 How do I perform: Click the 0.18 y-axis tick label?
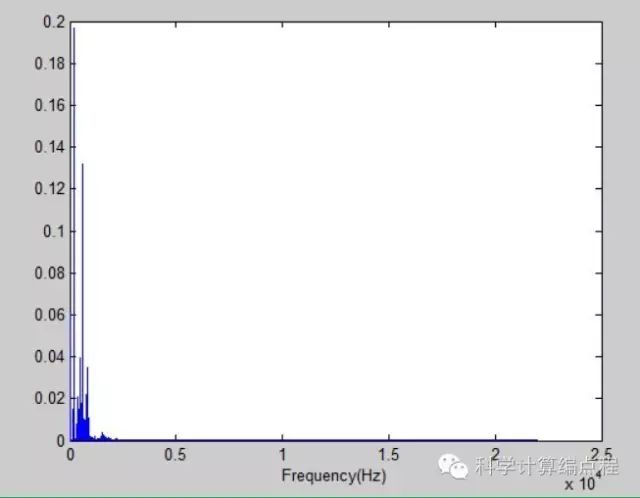[x=49, y=64]
